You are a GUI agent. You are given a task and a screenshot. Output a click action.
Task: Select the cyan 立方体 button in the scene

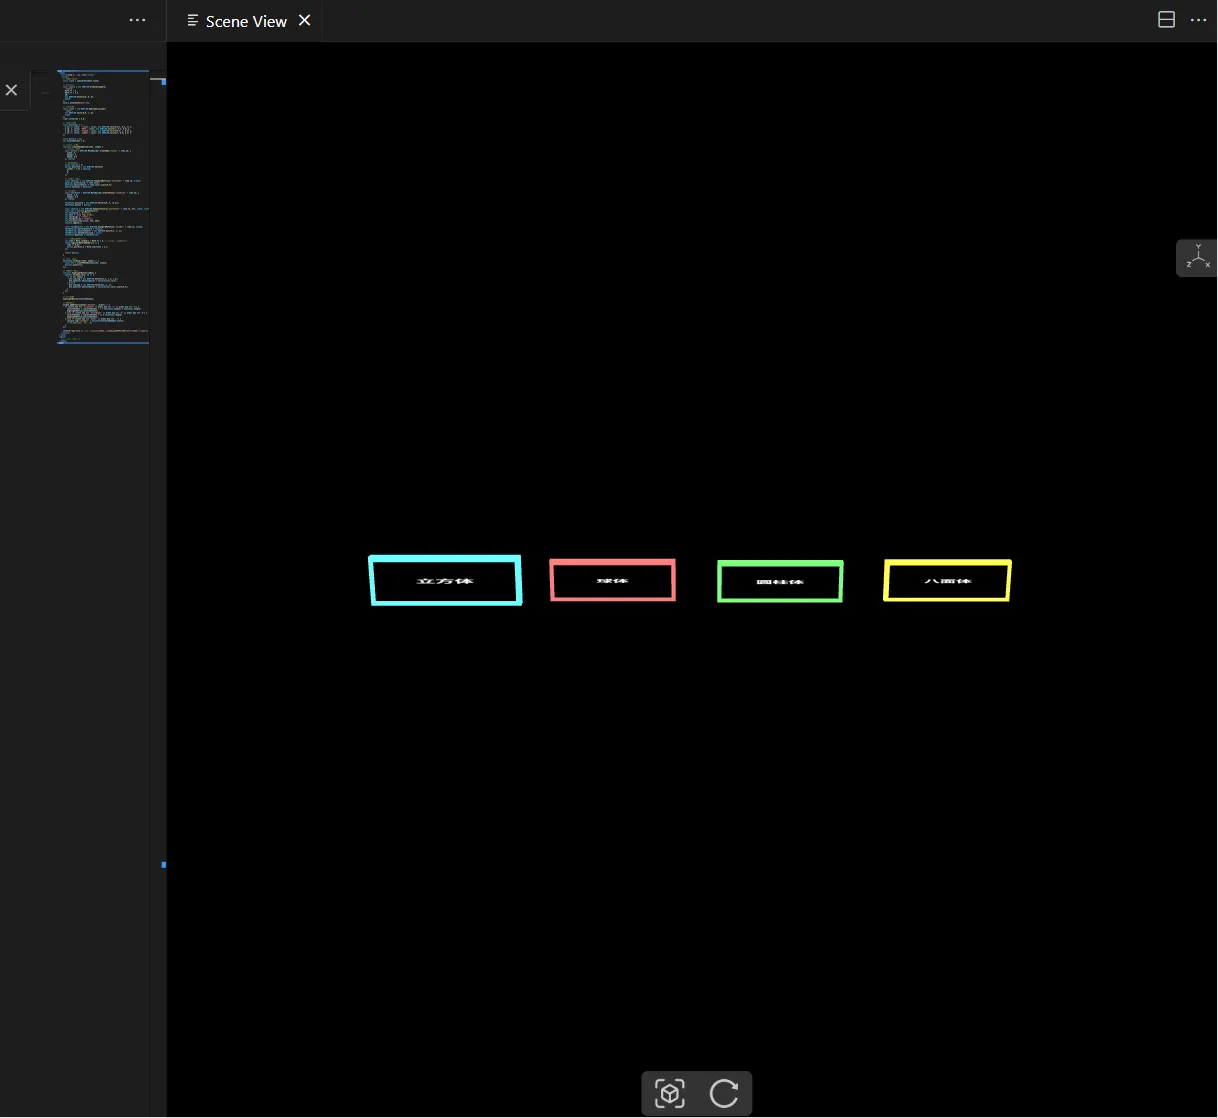pyautogui.click(x=445, y=581)
